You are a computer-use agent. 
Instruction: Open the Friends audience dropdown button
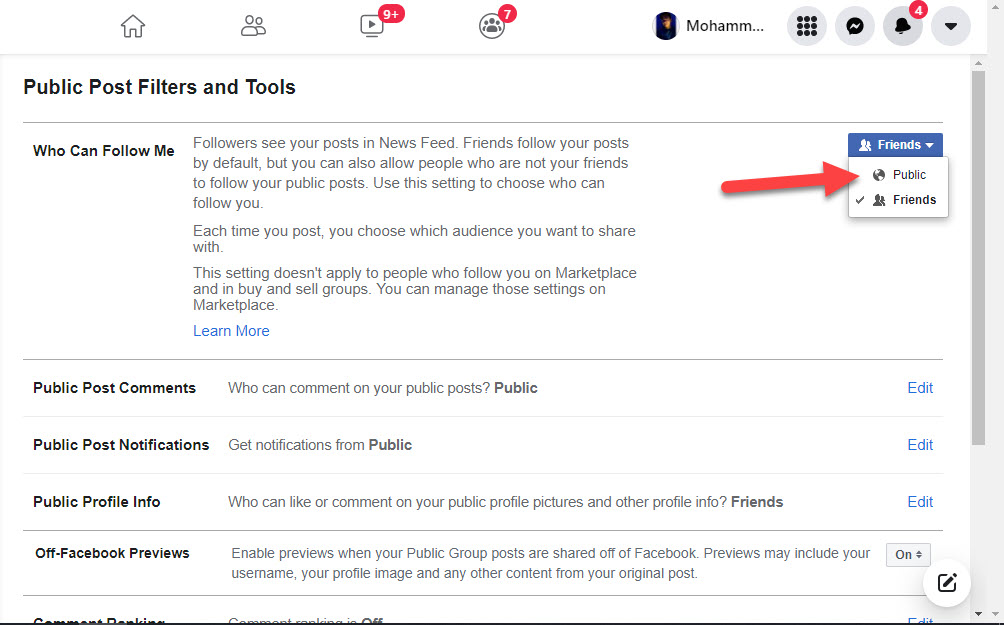click(895, 145)
